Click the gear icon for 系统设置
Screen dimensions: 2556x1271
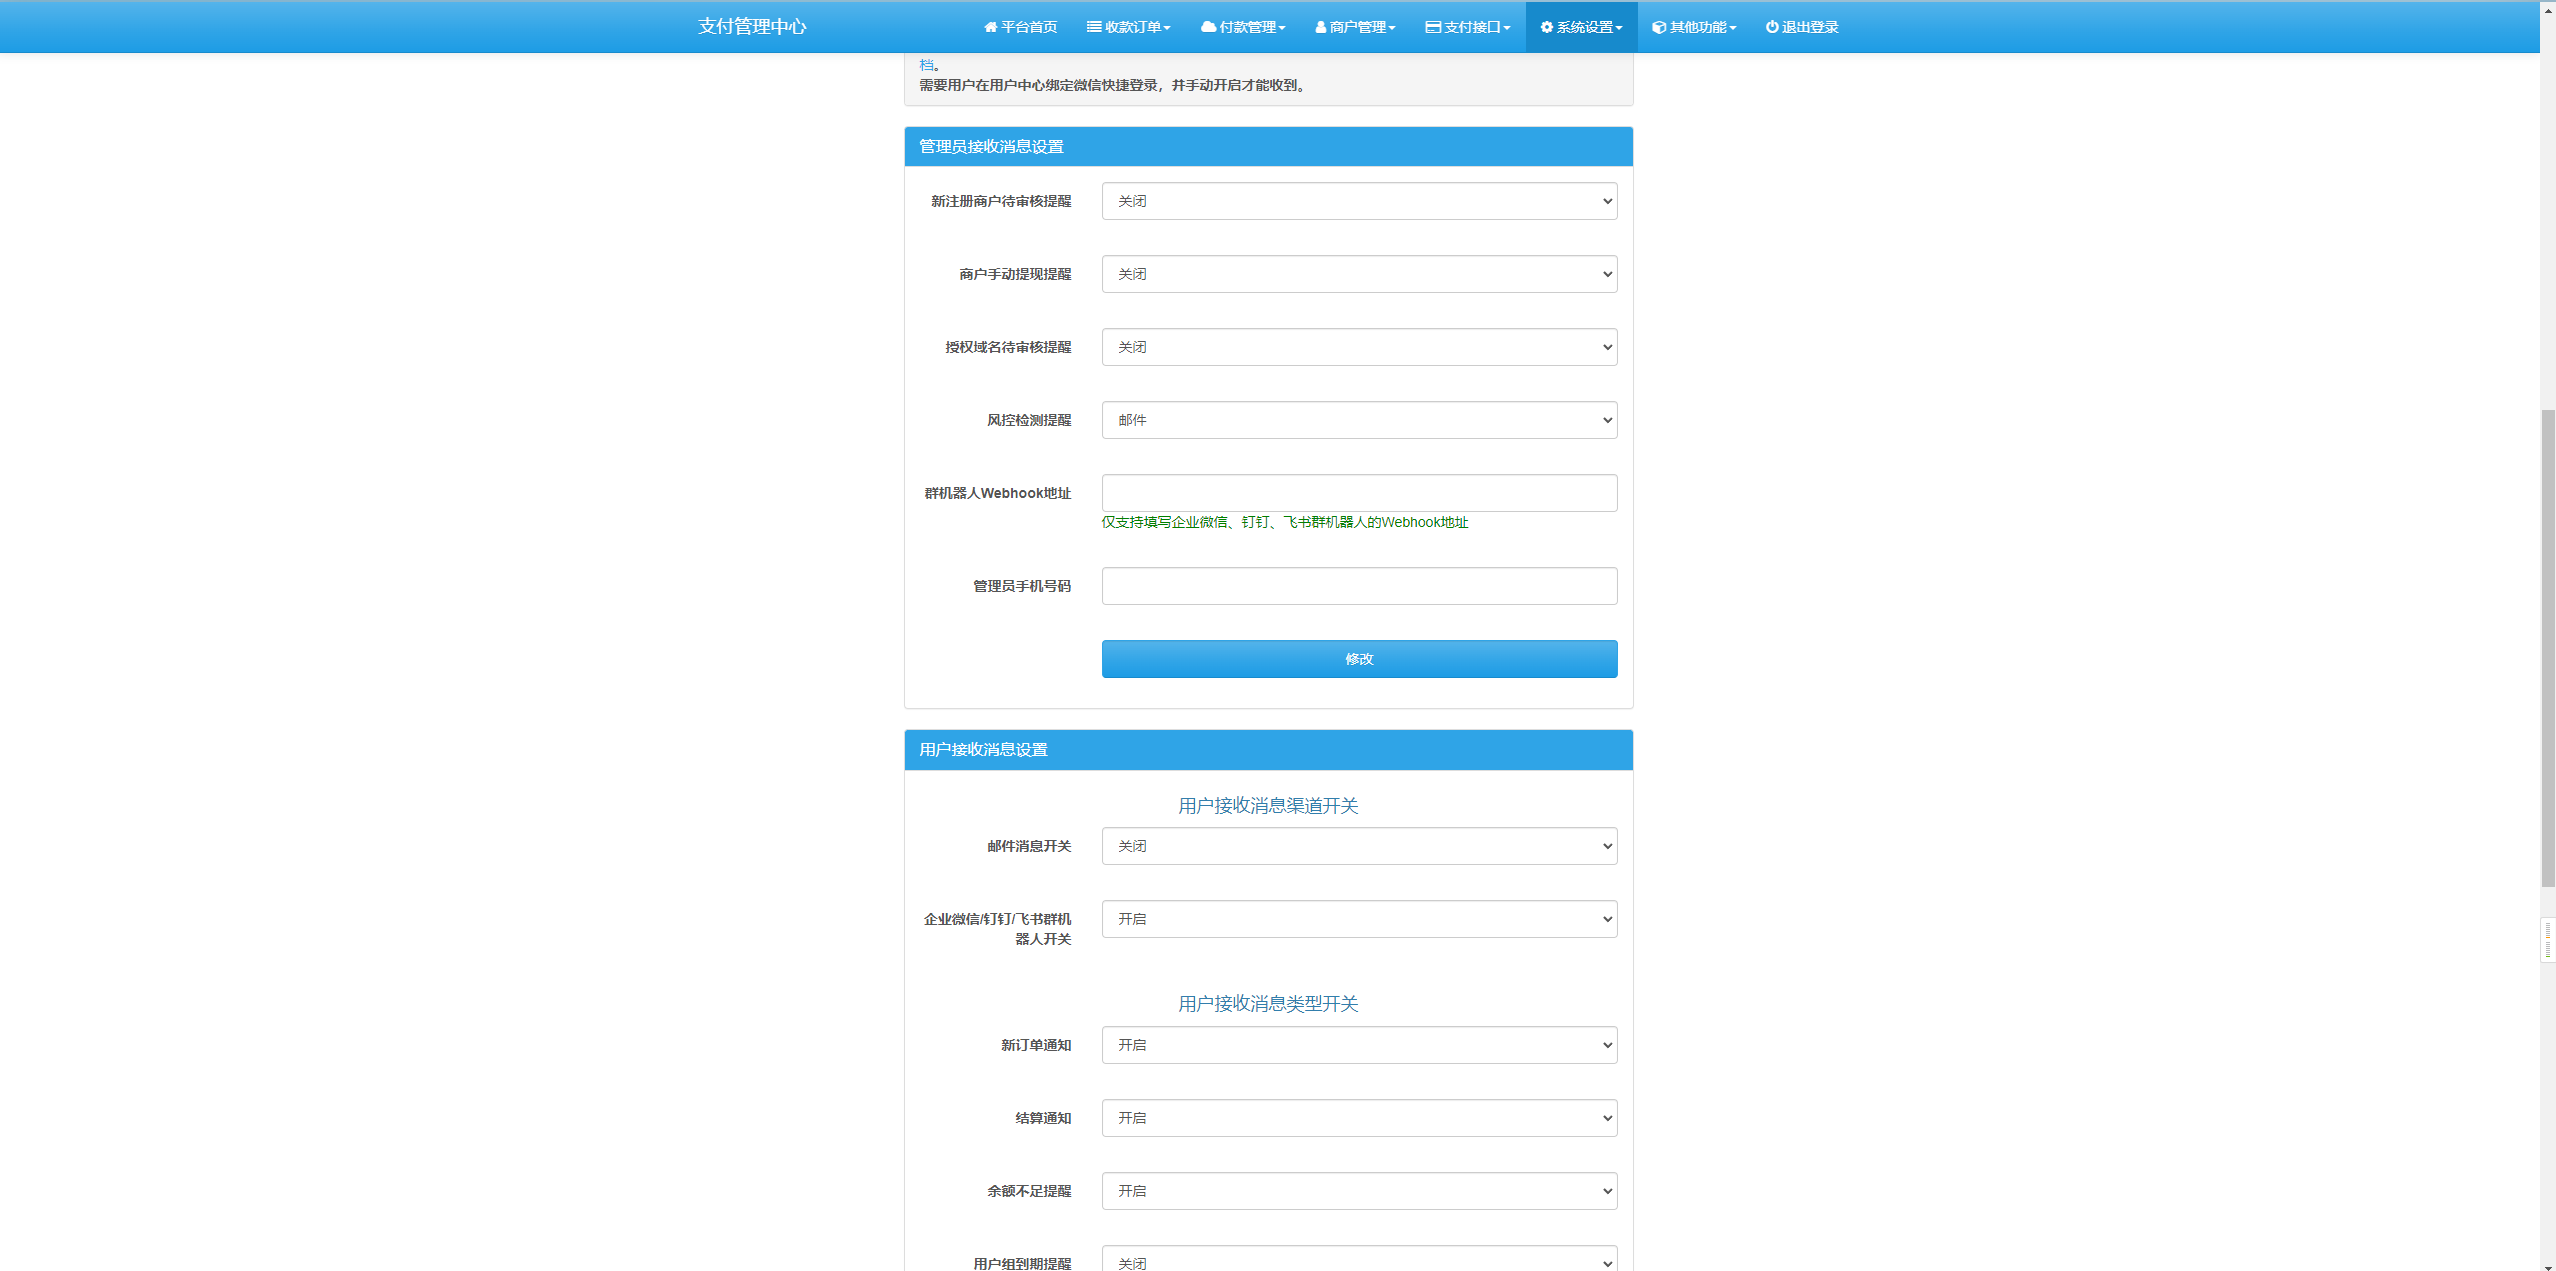(x=1546, y=27)
